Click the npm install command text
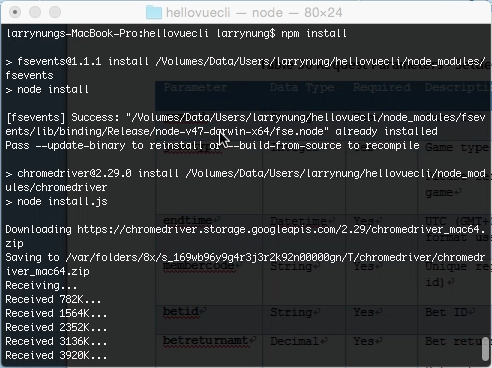The image size is (492, 368). (x=314, y=33)
